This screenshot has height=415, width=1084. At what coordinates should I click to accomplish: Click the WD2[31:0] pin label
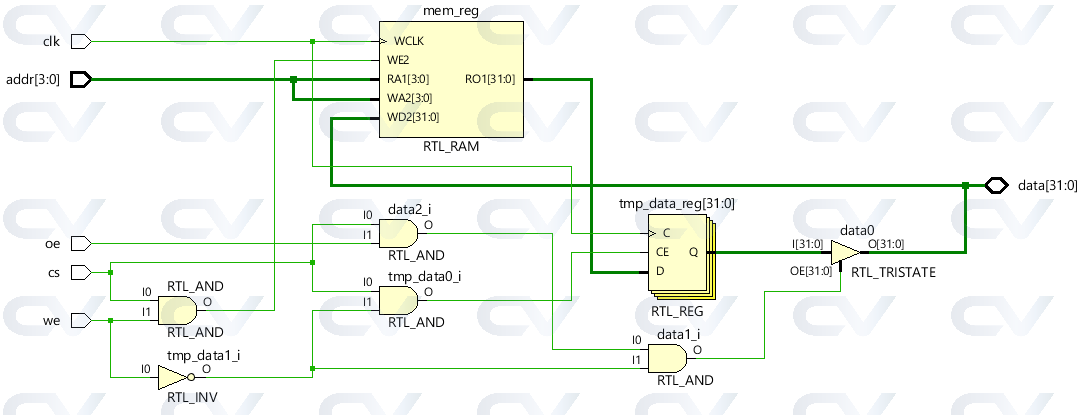(x=413, y=118)
